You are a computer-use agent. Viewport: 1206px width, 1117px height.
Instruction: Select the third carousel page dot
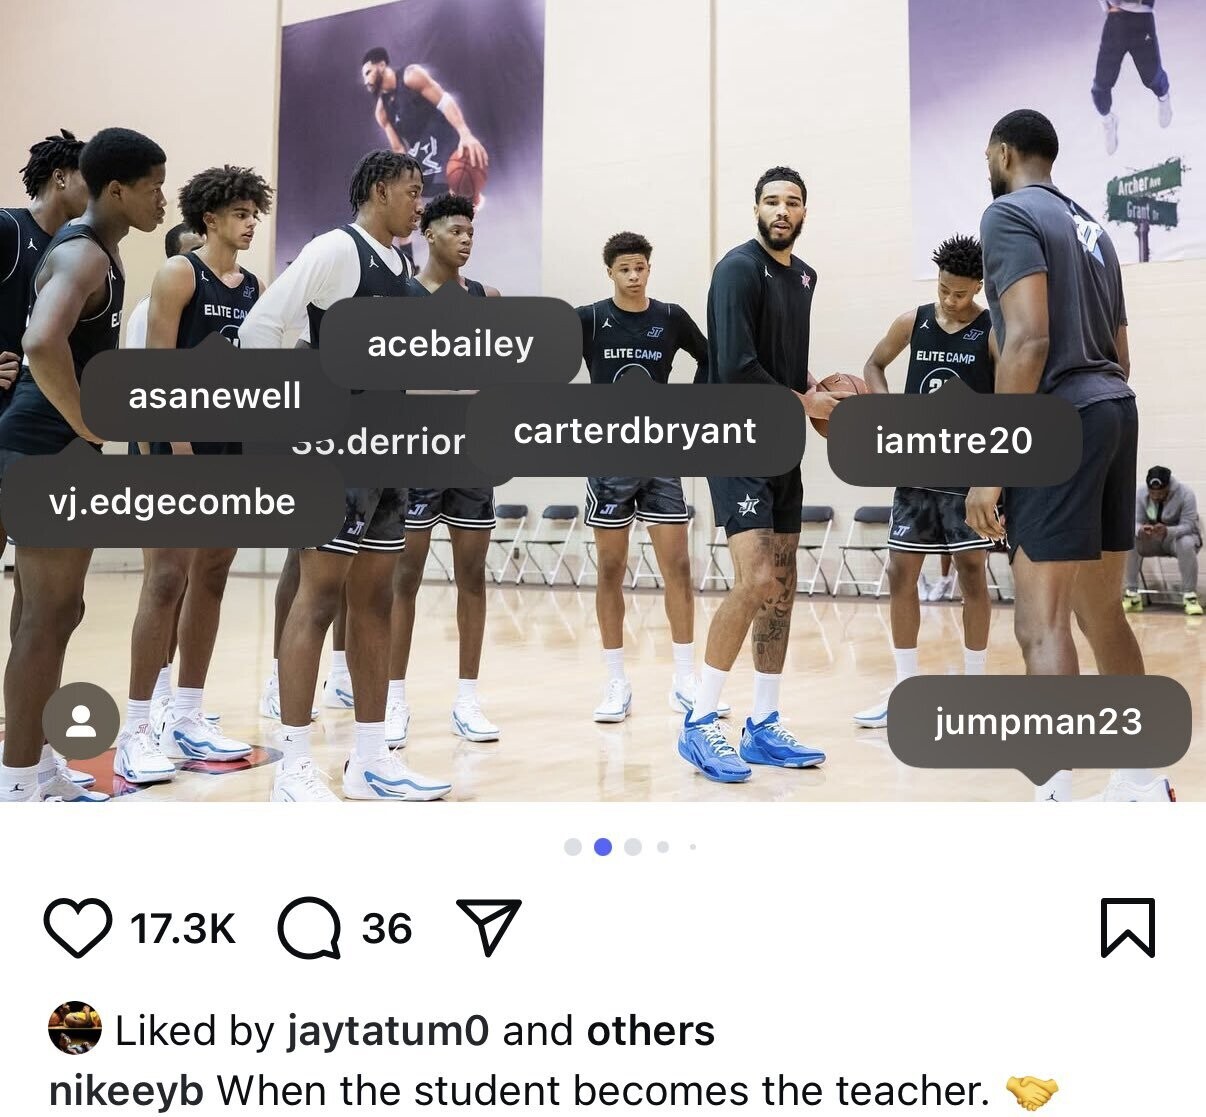[x=632, y=847]
